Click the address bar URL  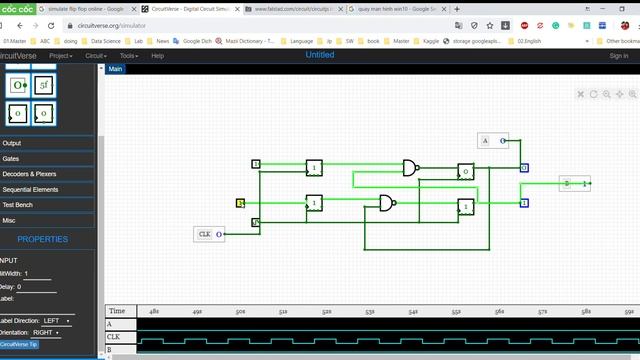pos(111,26)
